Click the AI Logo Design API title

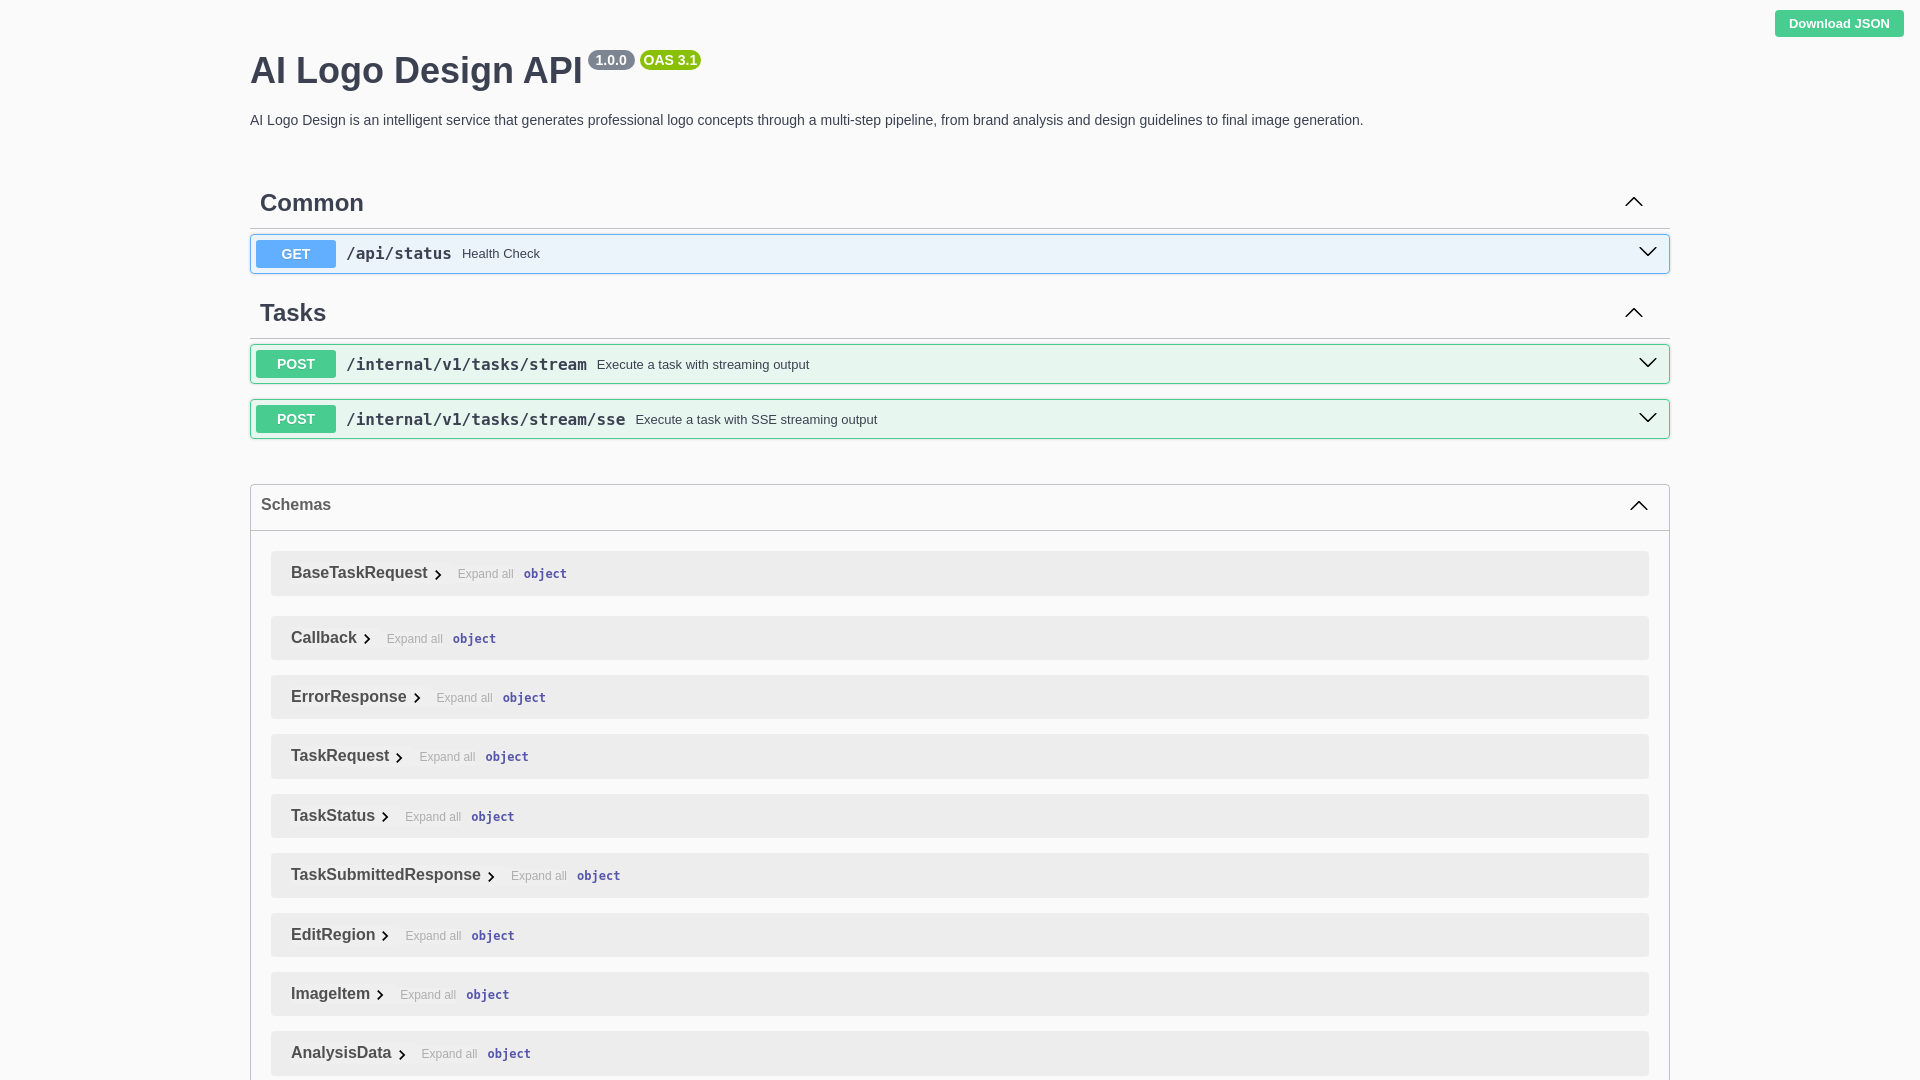tap(416, 70)
